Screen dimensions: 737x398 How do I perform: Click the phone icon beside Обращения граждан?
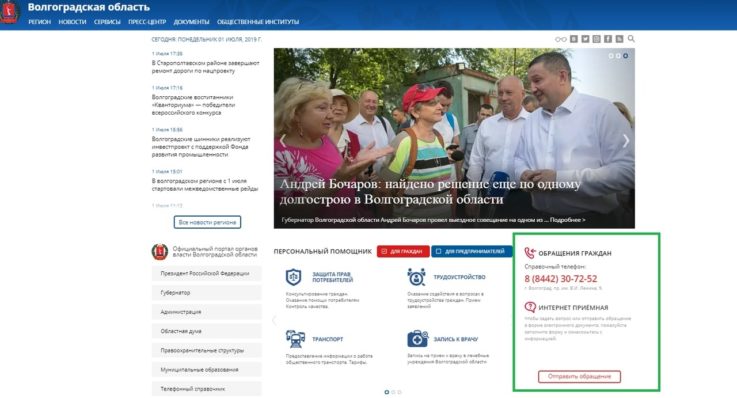click(x=530, y=253)
